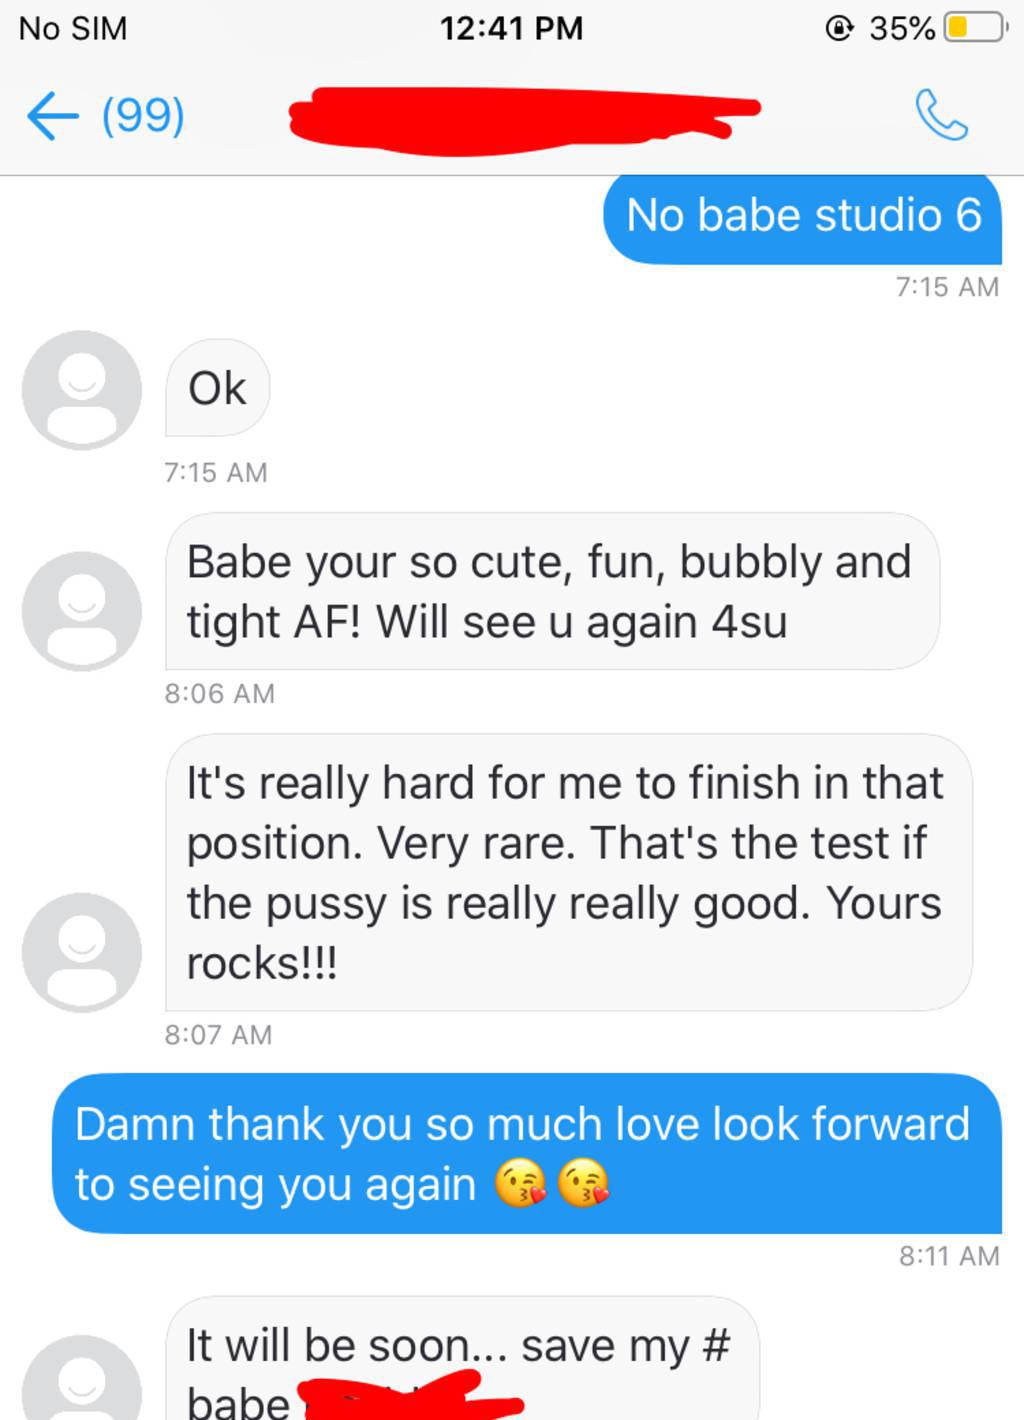Open contact info from the redacted name

click(x=520, y=118)
